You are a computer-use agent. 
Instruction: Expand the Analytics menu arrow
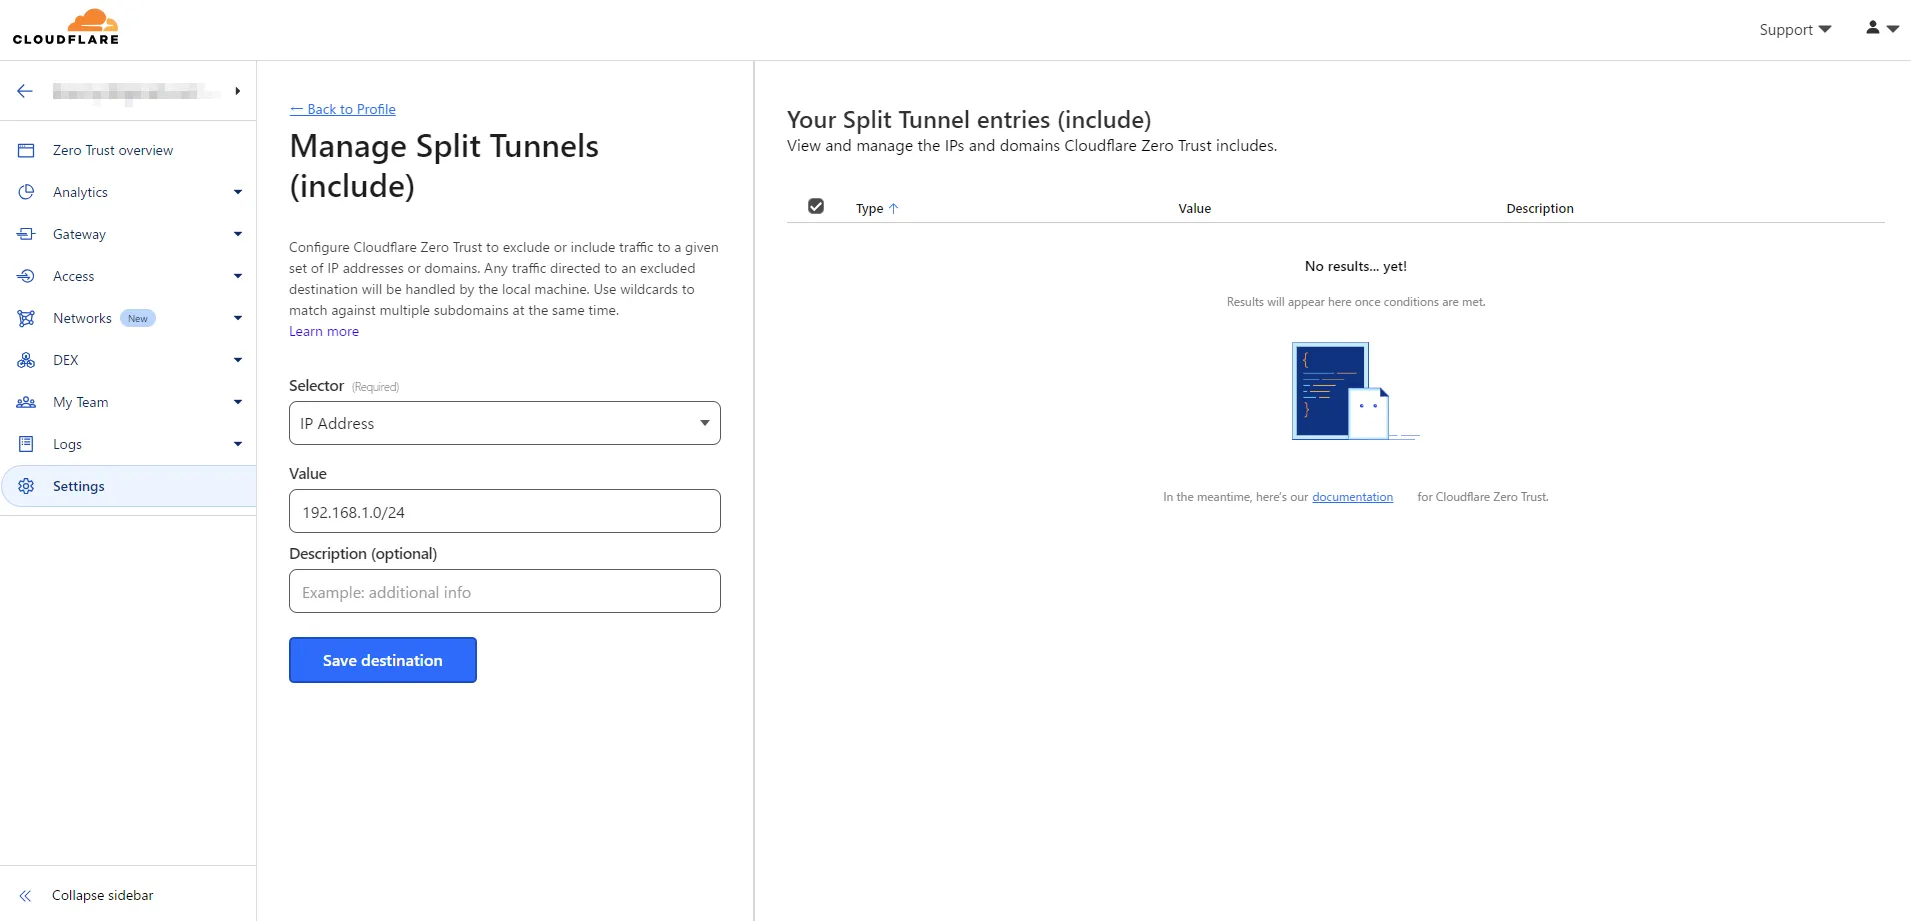coord(237,192)
